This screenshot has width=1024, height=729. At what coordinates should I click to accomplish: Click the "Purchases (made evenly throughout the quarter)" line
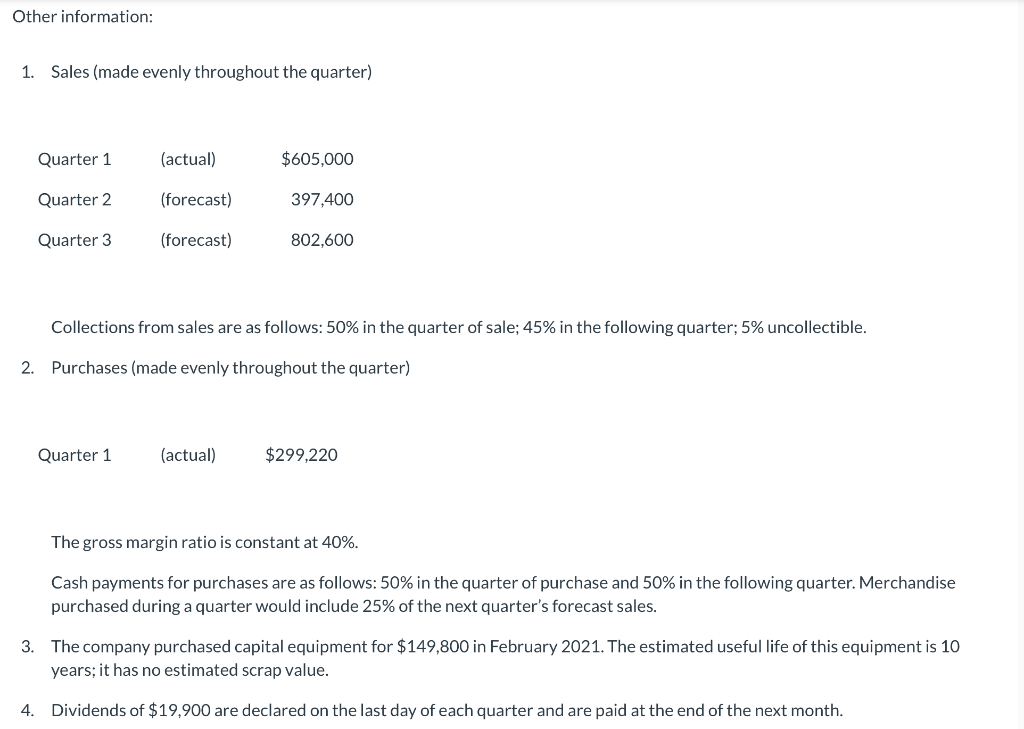230,367
